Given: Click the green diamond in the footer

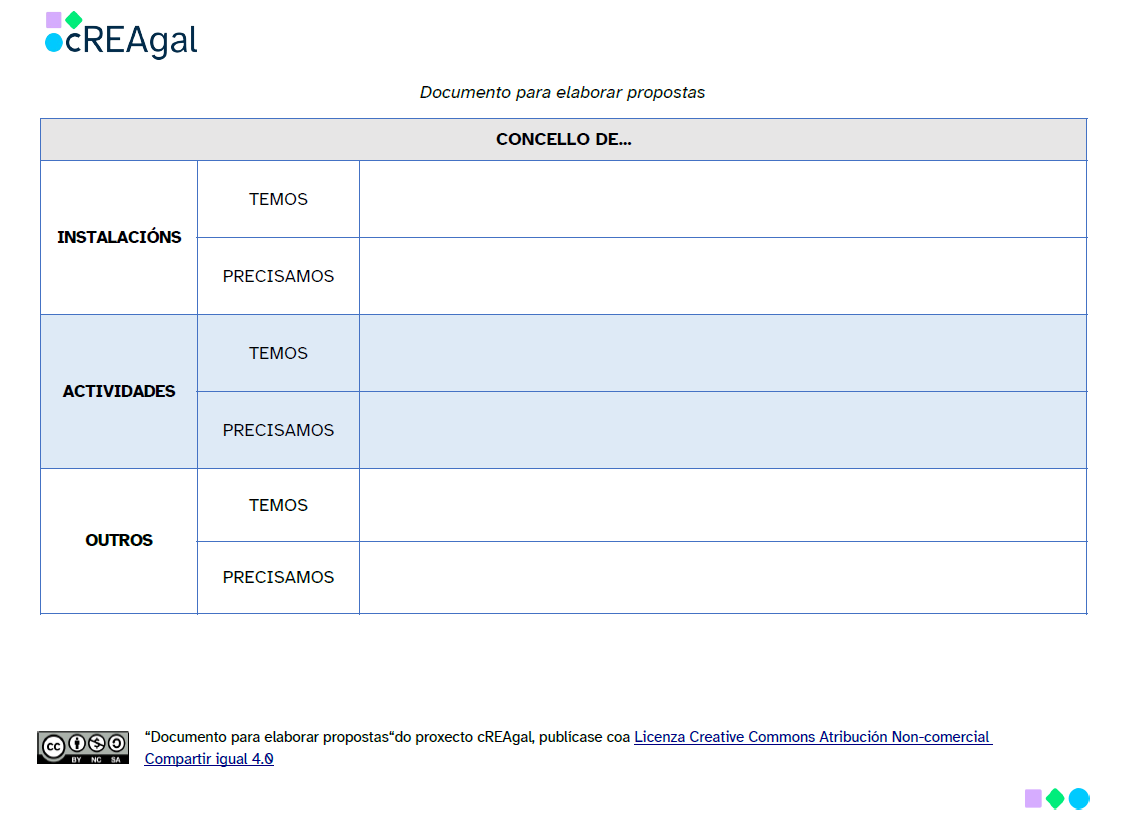Looking at the screenshot, I should click(x=1055, y=798).
